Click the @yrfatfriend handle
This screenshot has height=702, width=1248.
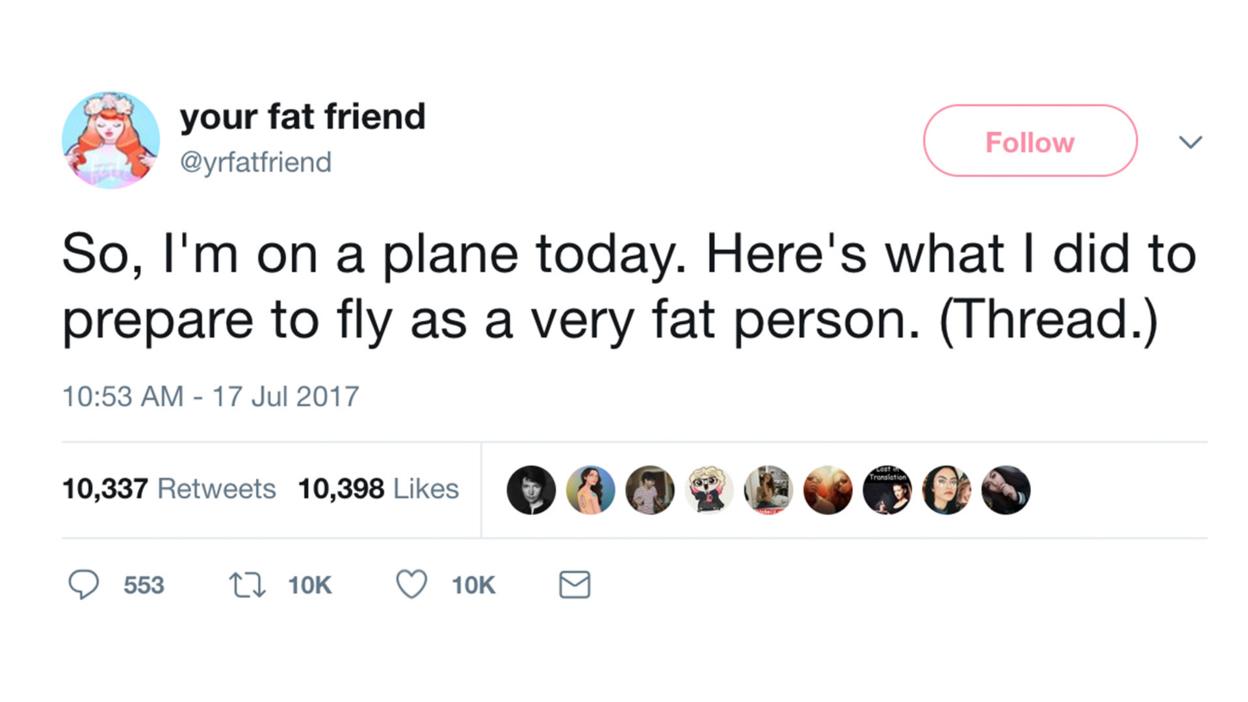256,162
